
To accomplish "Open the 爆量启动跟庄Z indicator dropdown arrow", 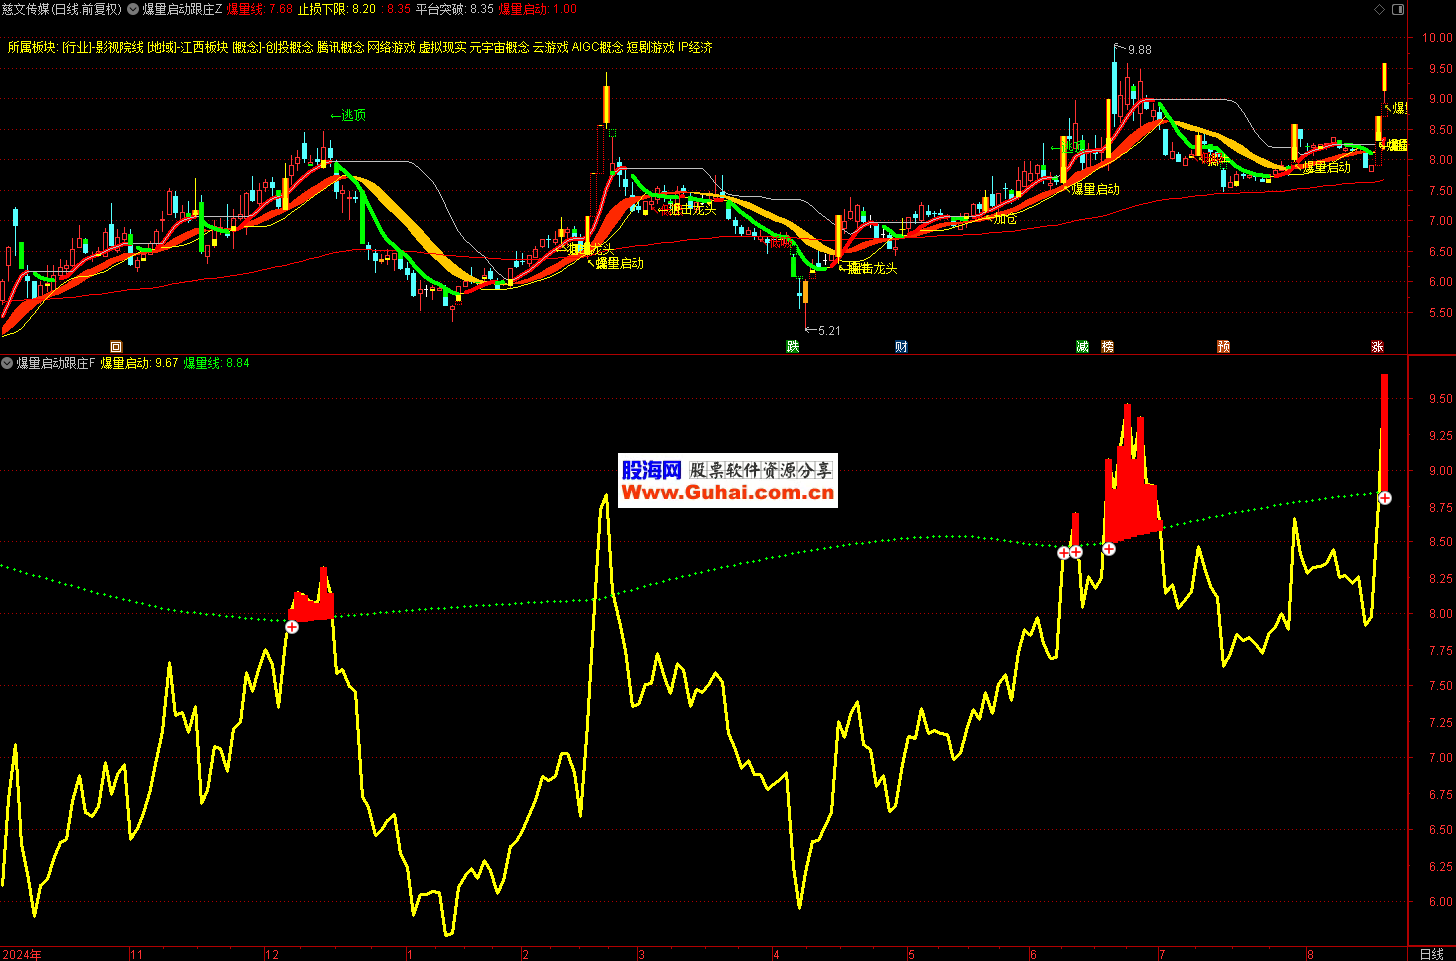I will 133,9.
